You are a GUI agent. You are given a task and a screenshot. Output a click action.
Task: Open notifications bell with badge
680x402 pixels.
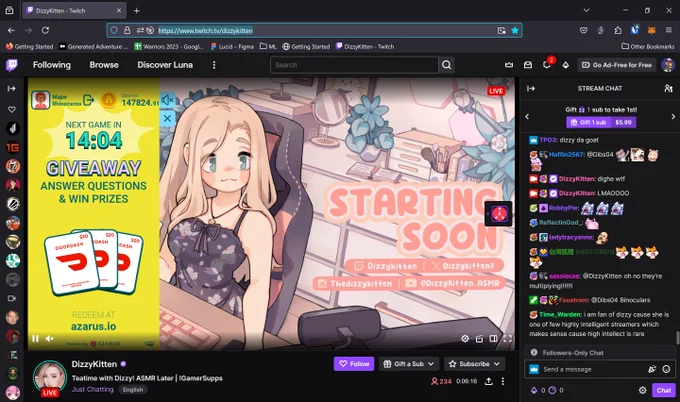coord(547,65)
